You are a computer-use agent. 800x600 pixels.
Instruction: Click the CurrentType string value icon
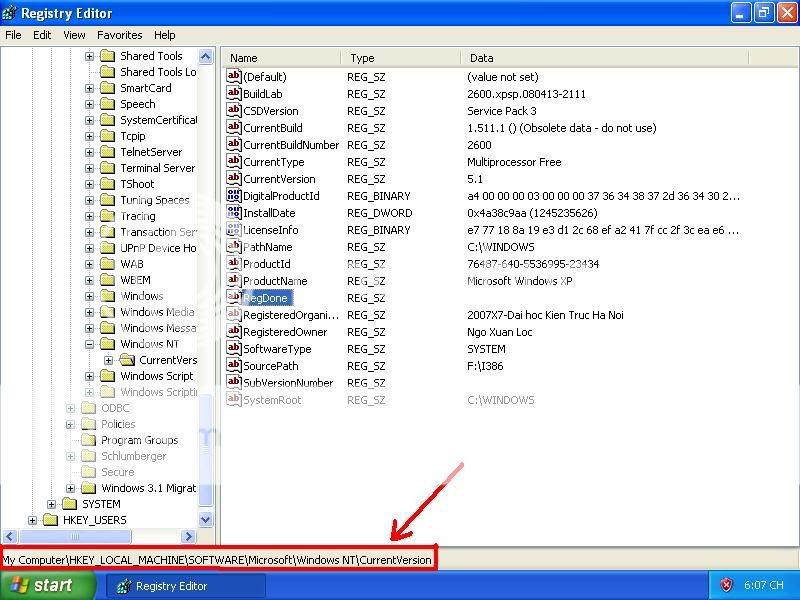[x=234, y=161]
